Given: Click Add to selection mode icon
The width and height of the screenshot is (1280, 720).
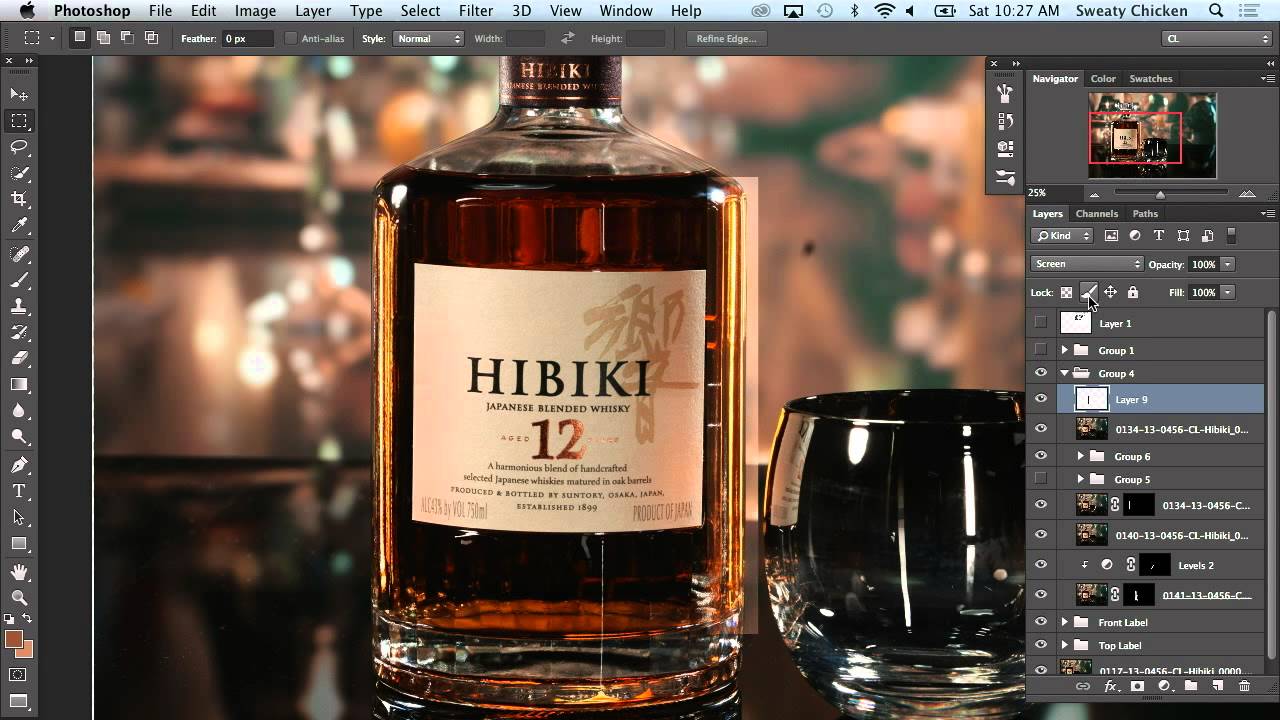Looking at the screenshot, I should [x=103, y=38].
